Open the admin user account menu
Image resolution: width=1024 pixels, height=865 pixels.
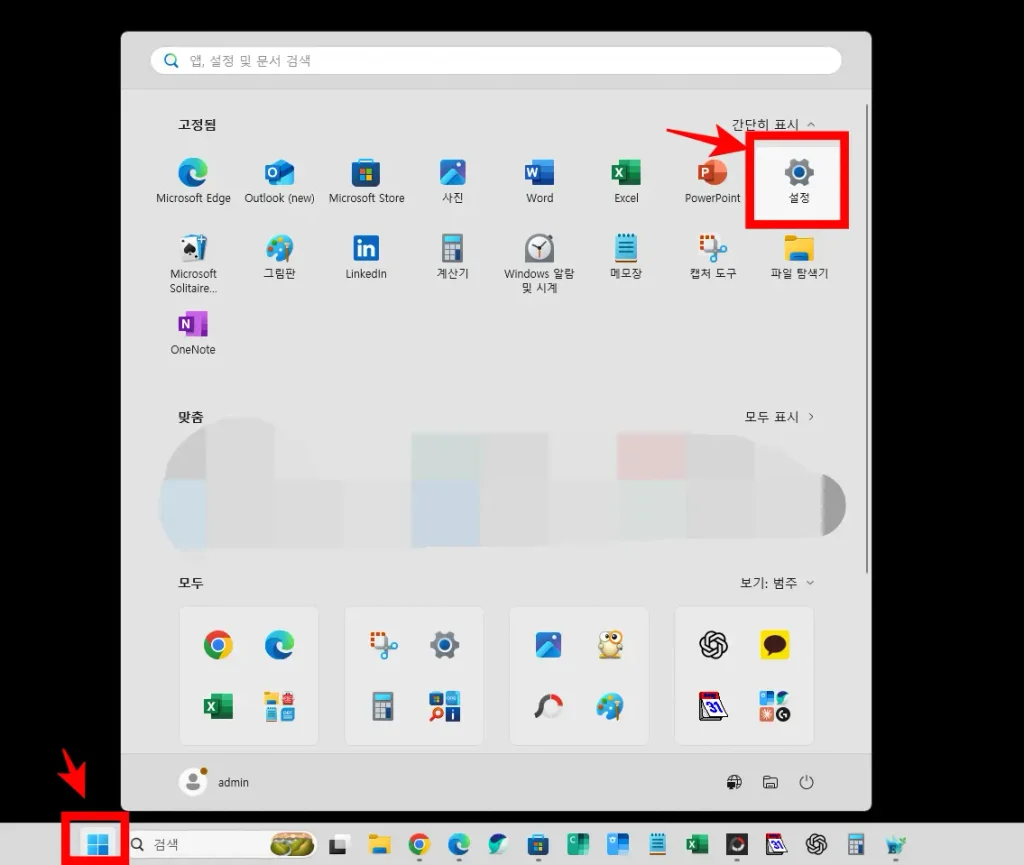point(214,782)
